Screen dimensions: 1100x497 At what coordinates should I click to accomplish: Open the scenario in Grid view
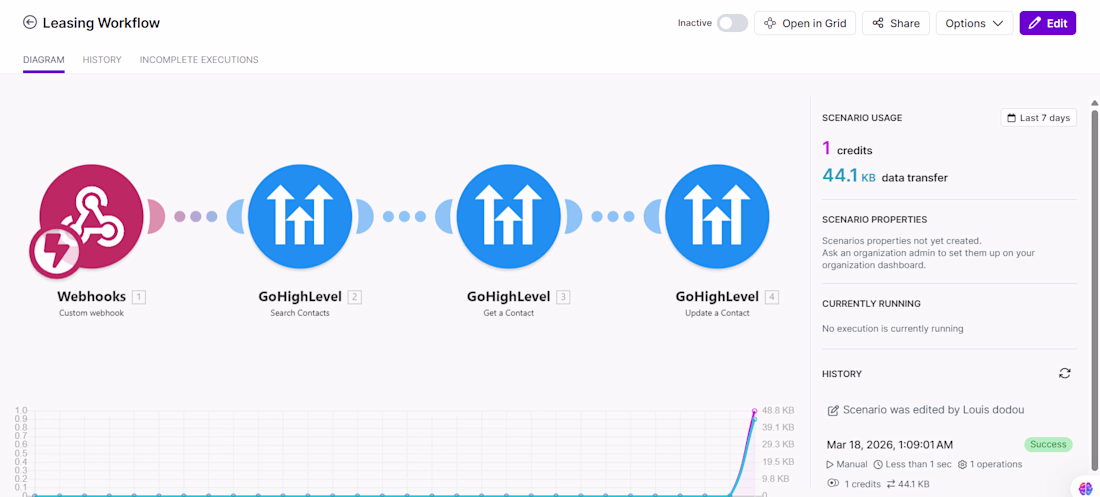(x=805, y=23)
